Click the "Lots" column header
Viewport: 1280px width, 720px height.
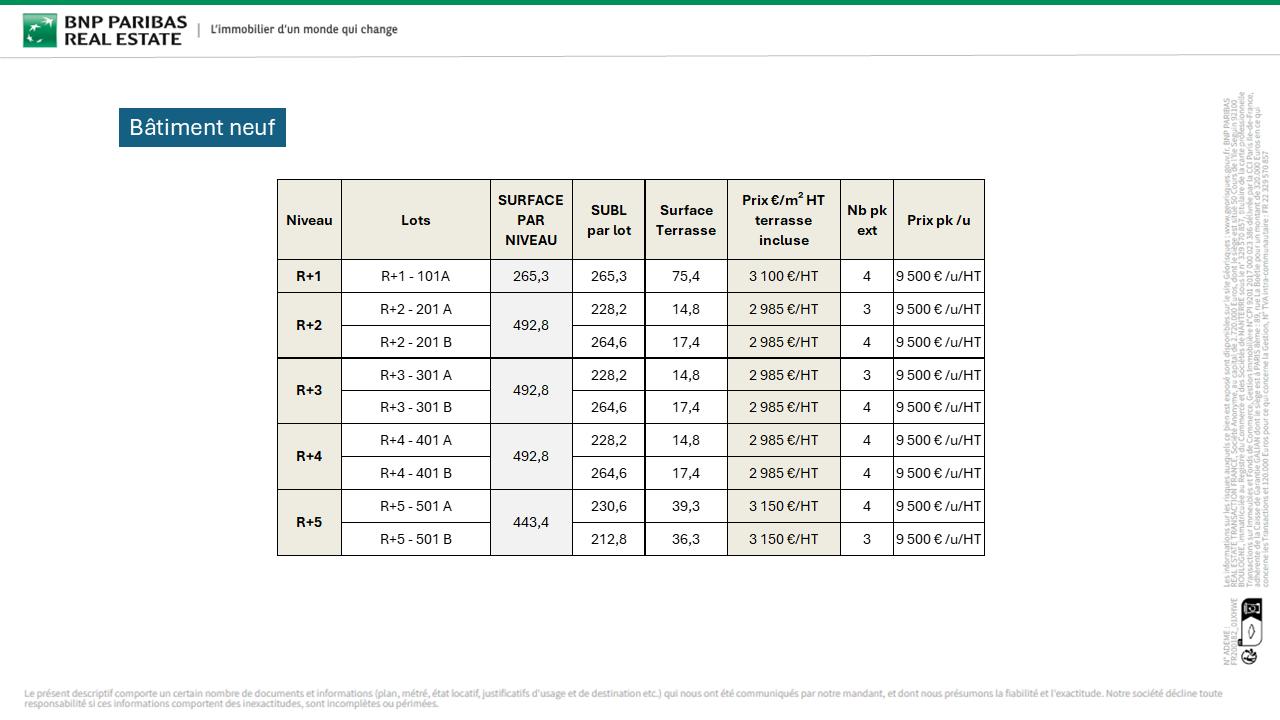416,220
